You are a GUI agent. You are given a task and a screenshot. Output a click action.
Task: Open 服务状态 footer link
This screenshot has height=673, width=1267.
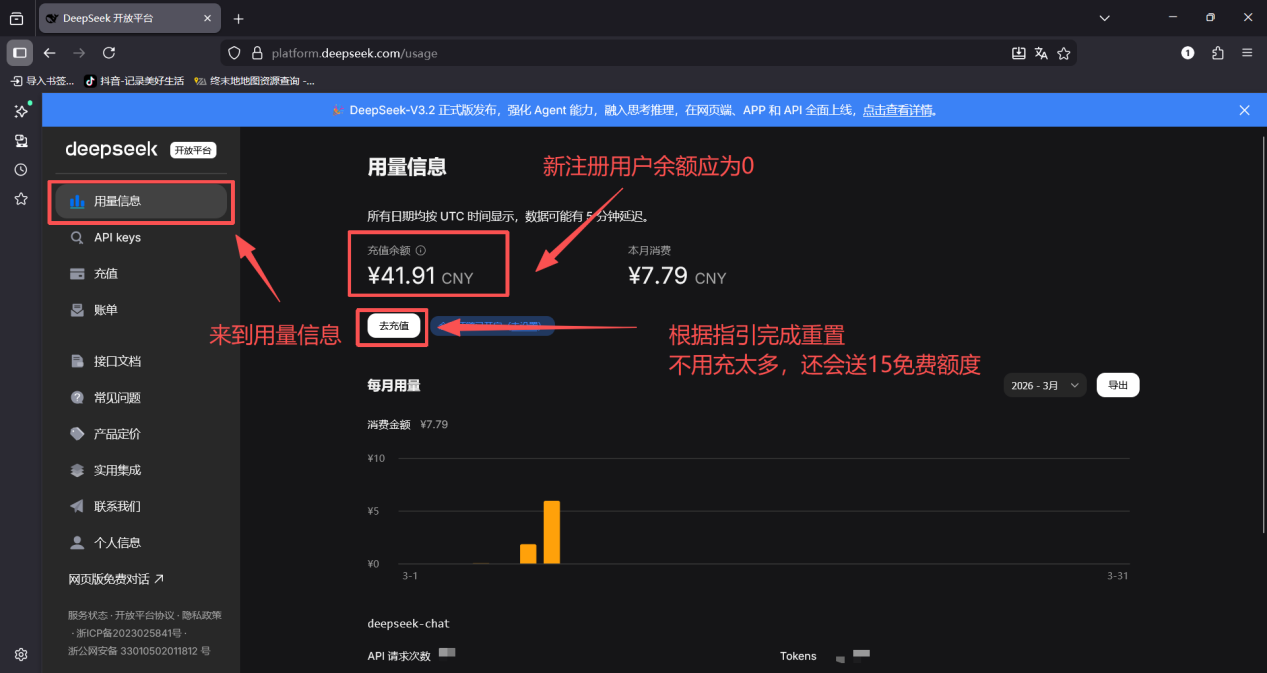87,615
